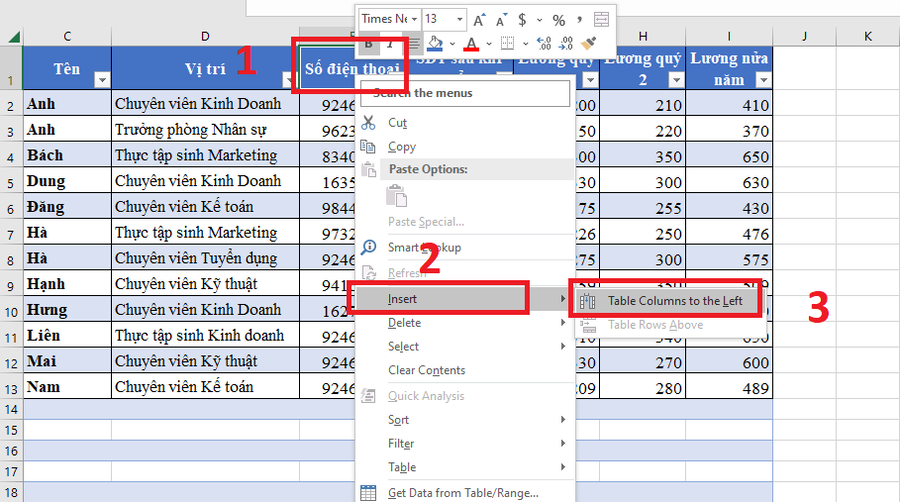Click the value 476 in Lương nửa năm

coord(729,234)
